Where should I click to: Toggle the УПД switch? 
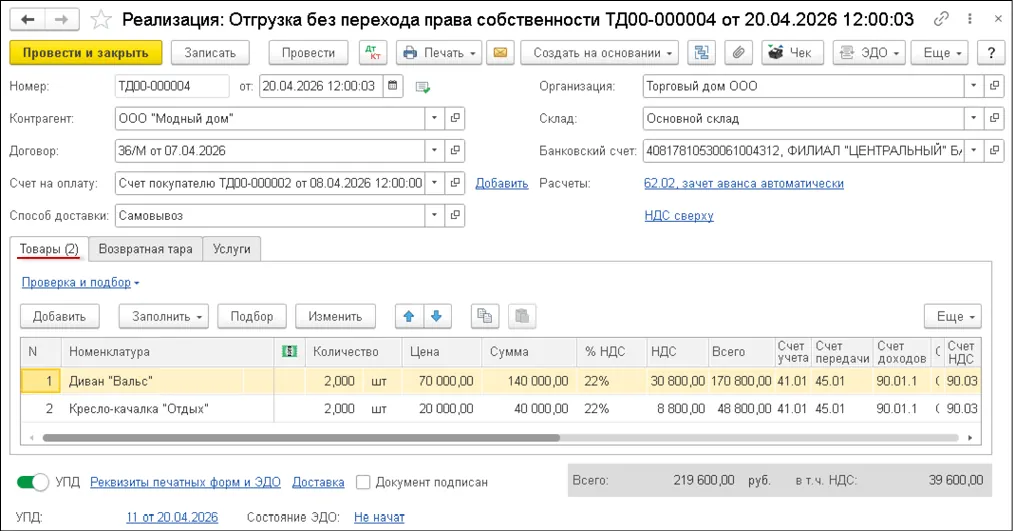32,482
